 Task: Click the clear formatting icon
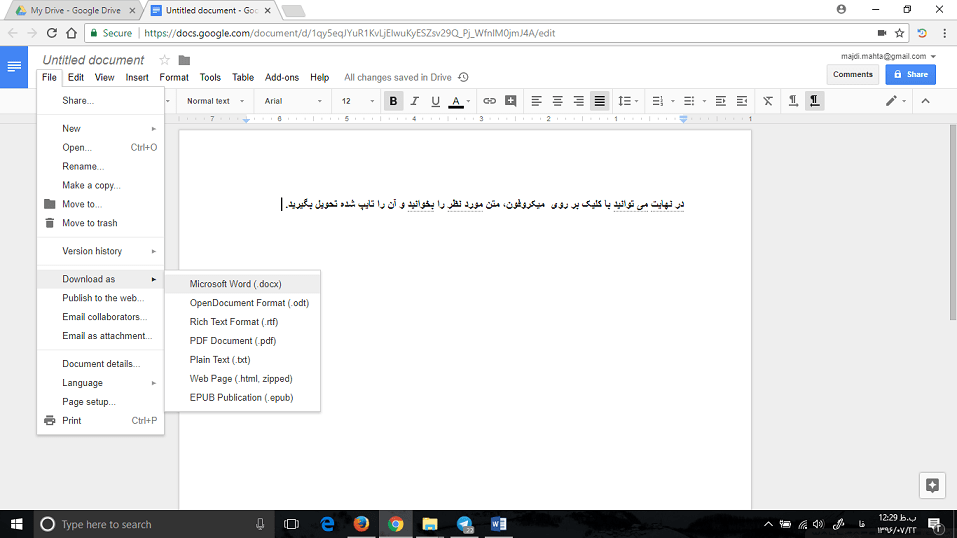click(x=767, y=101)
